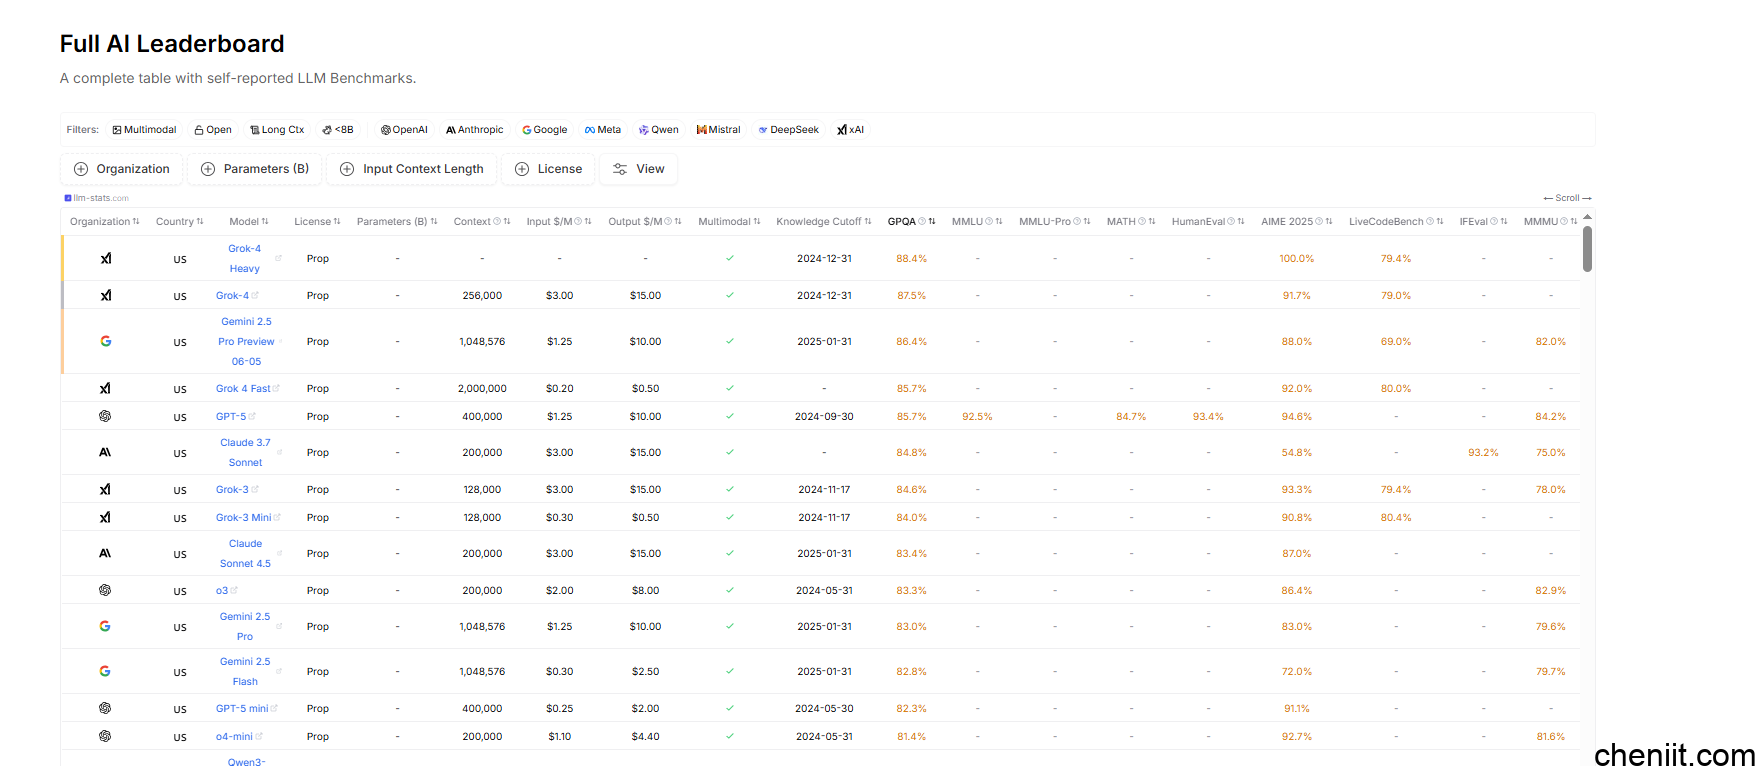This screenshot has height=766, width=1755.
Task: Click the llm-stats.com source link
Action: pyautogui.click(x=97, y=198)
